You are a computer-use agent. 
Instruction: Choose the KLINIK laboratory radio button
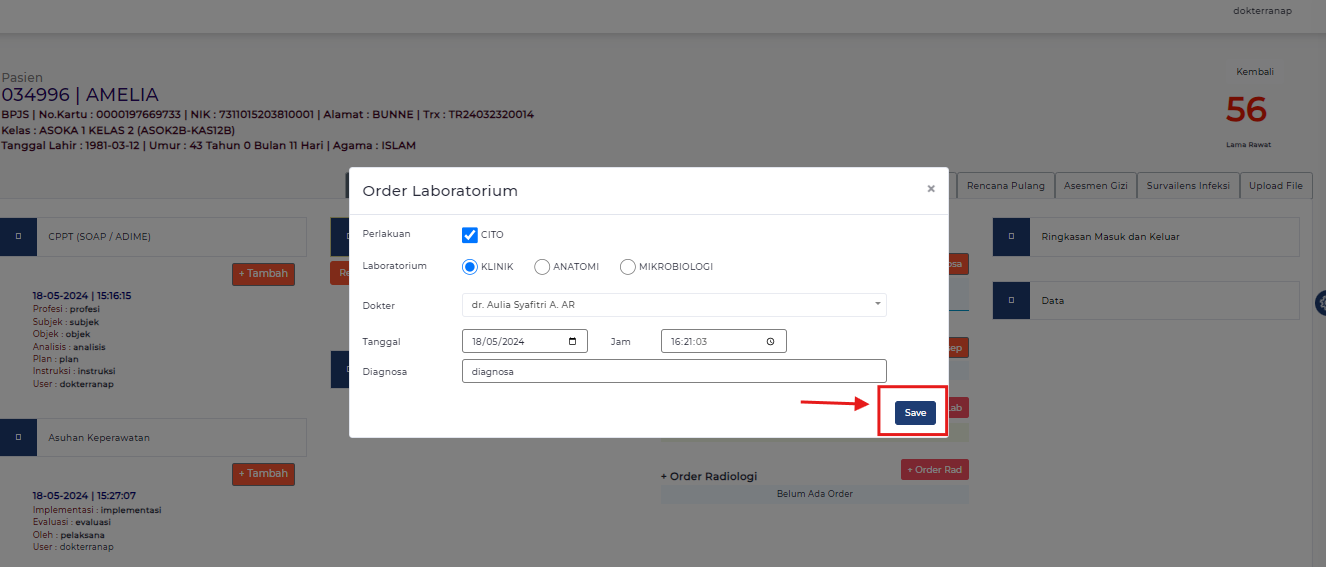click(470, 267)
